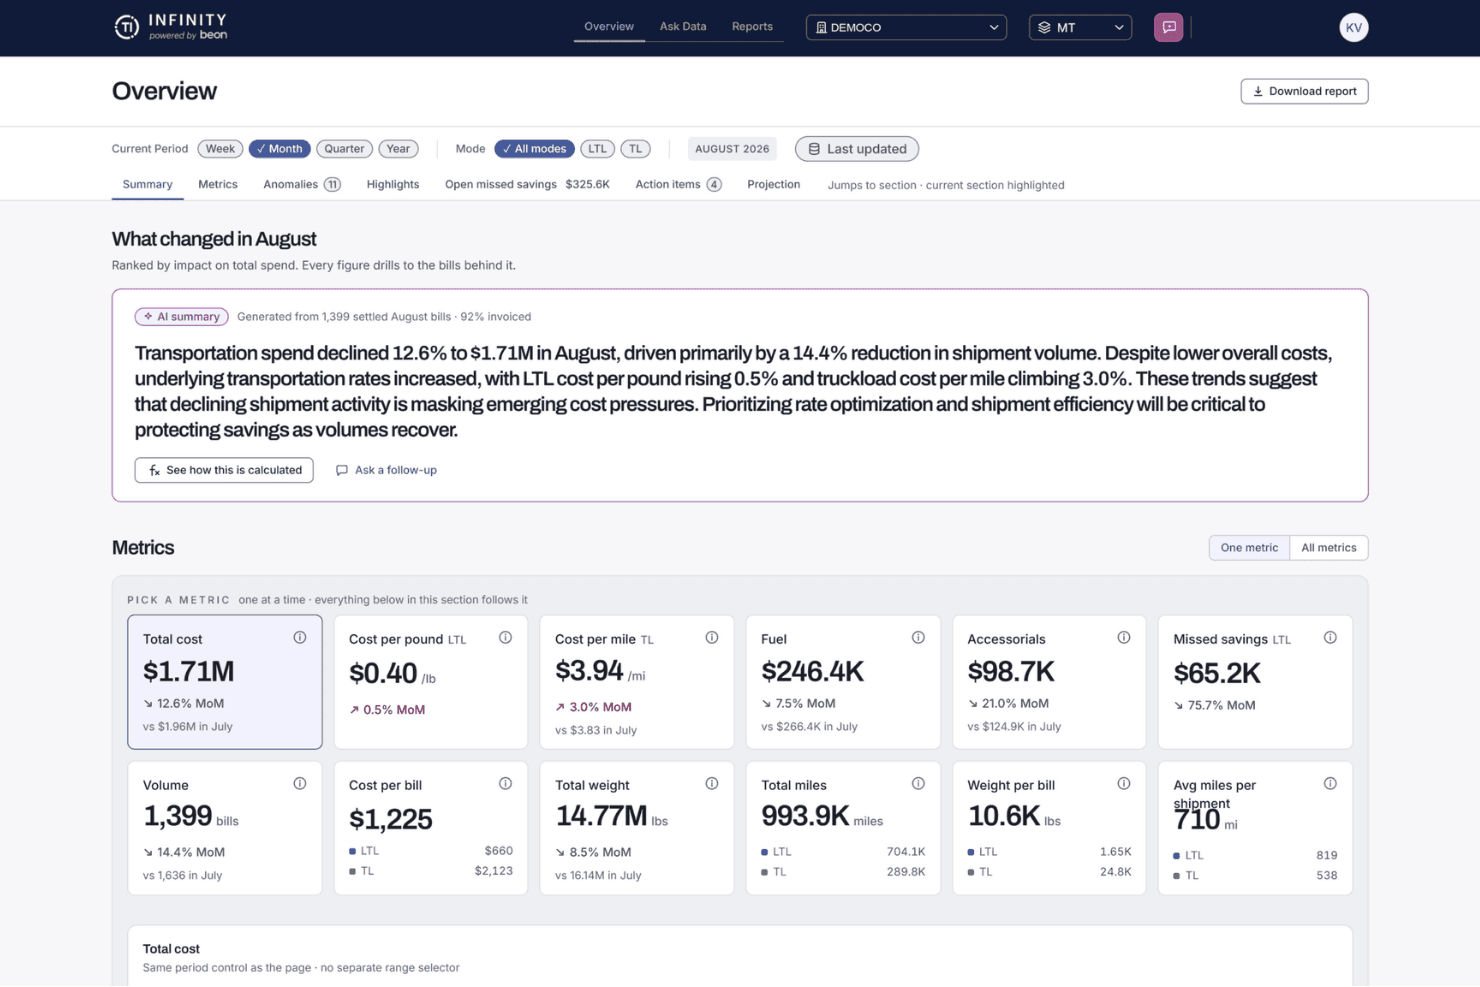Show info for Cost per mile metric
Viewport: 1480px width, 987px height.
tap(712, 638)
